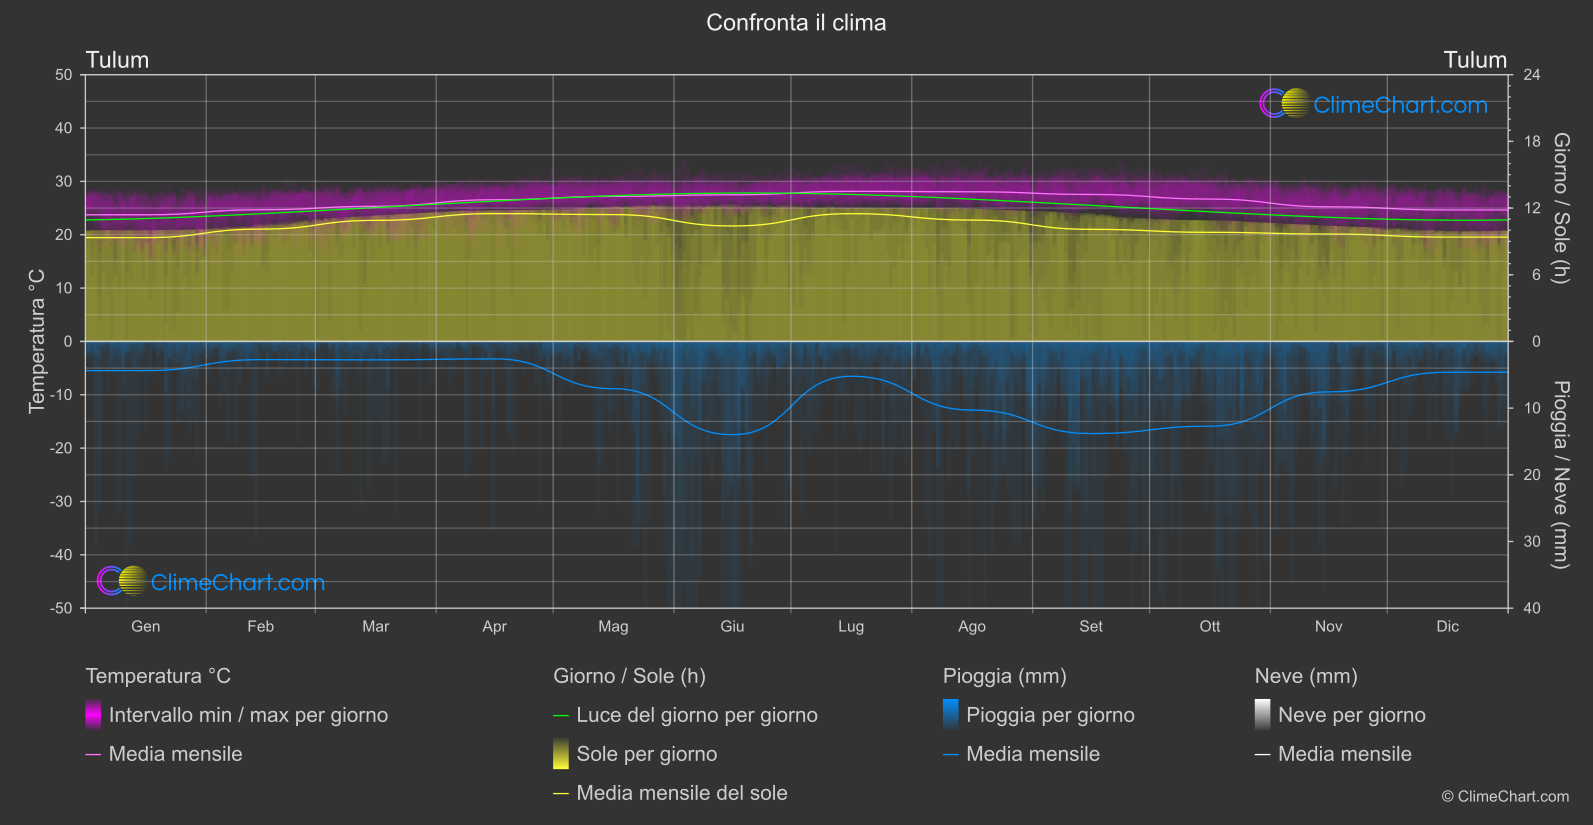Click the blue 'Pioggia per giorno' legend swatch

pos(950,715)
